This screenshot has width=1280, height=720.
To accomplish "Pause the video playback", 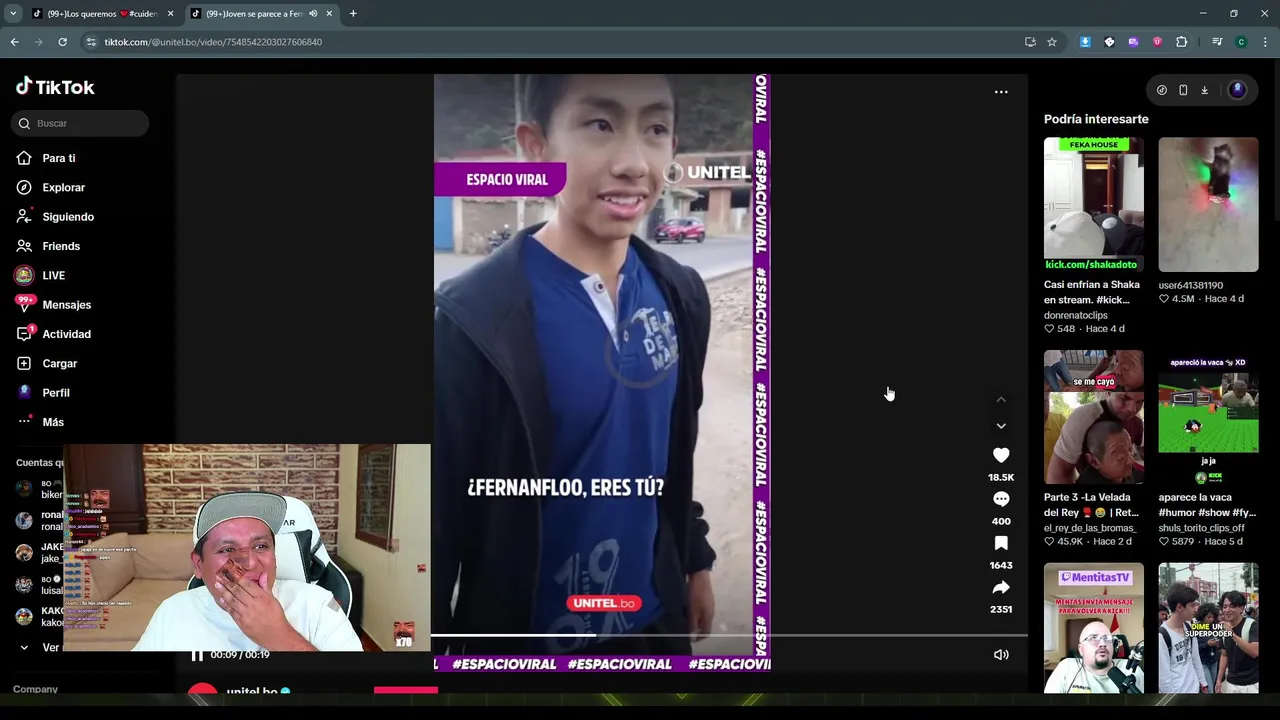I will (x=197, y=655).
